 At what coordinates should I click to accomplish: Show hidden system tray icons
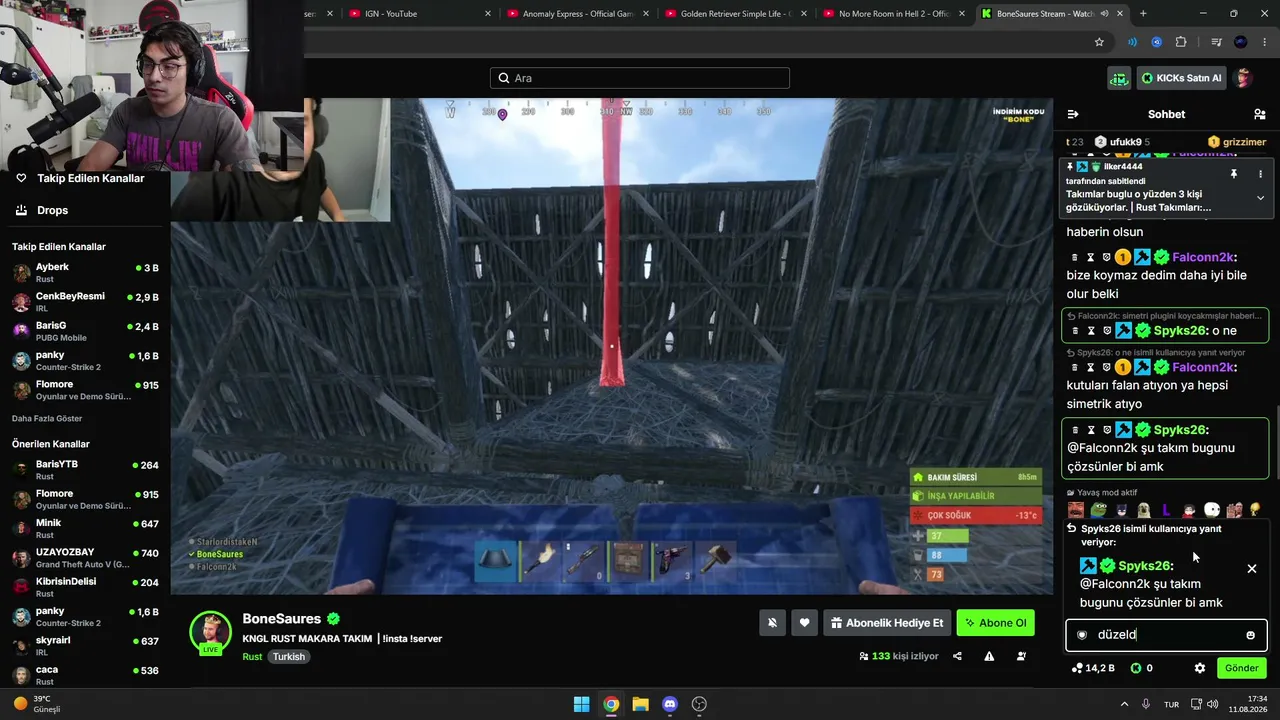(x=1124, y=704)
